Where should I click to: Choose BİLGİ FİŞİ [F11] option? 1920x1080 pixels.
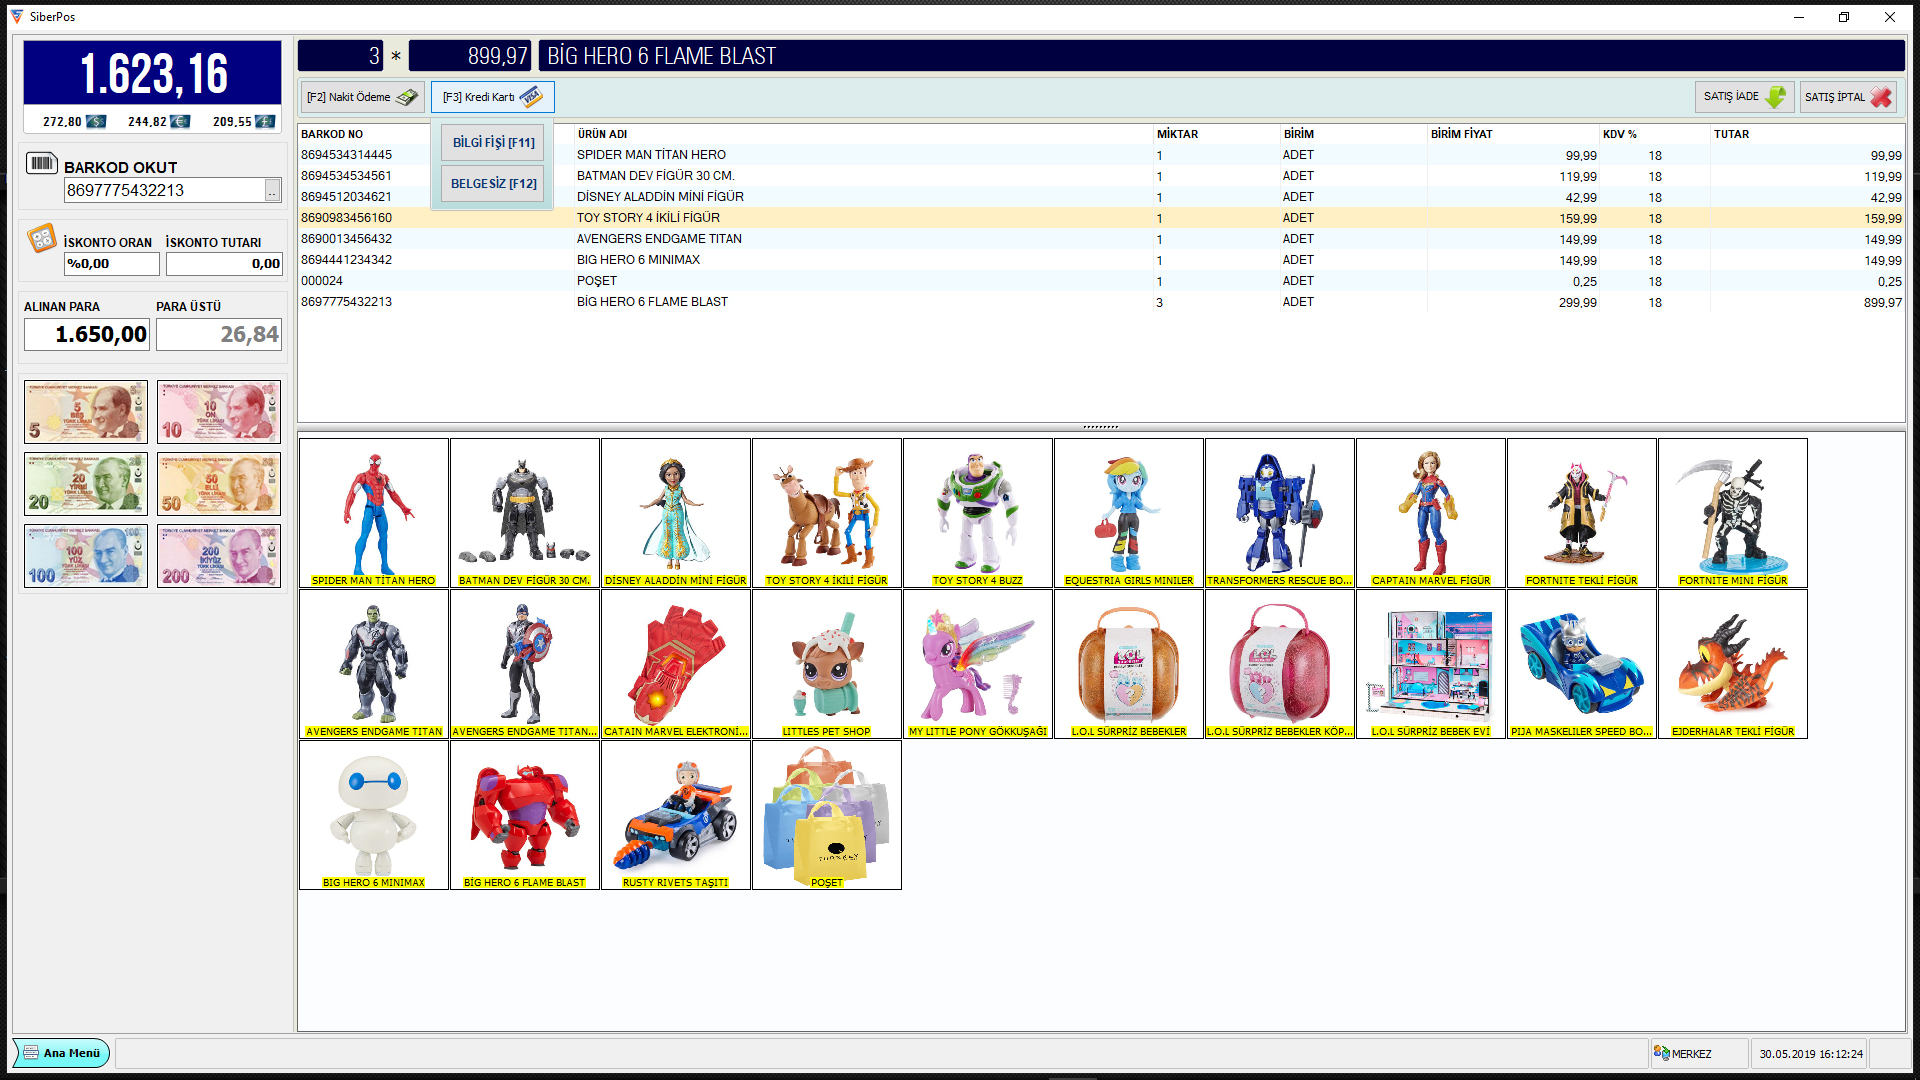pos(493,142)
